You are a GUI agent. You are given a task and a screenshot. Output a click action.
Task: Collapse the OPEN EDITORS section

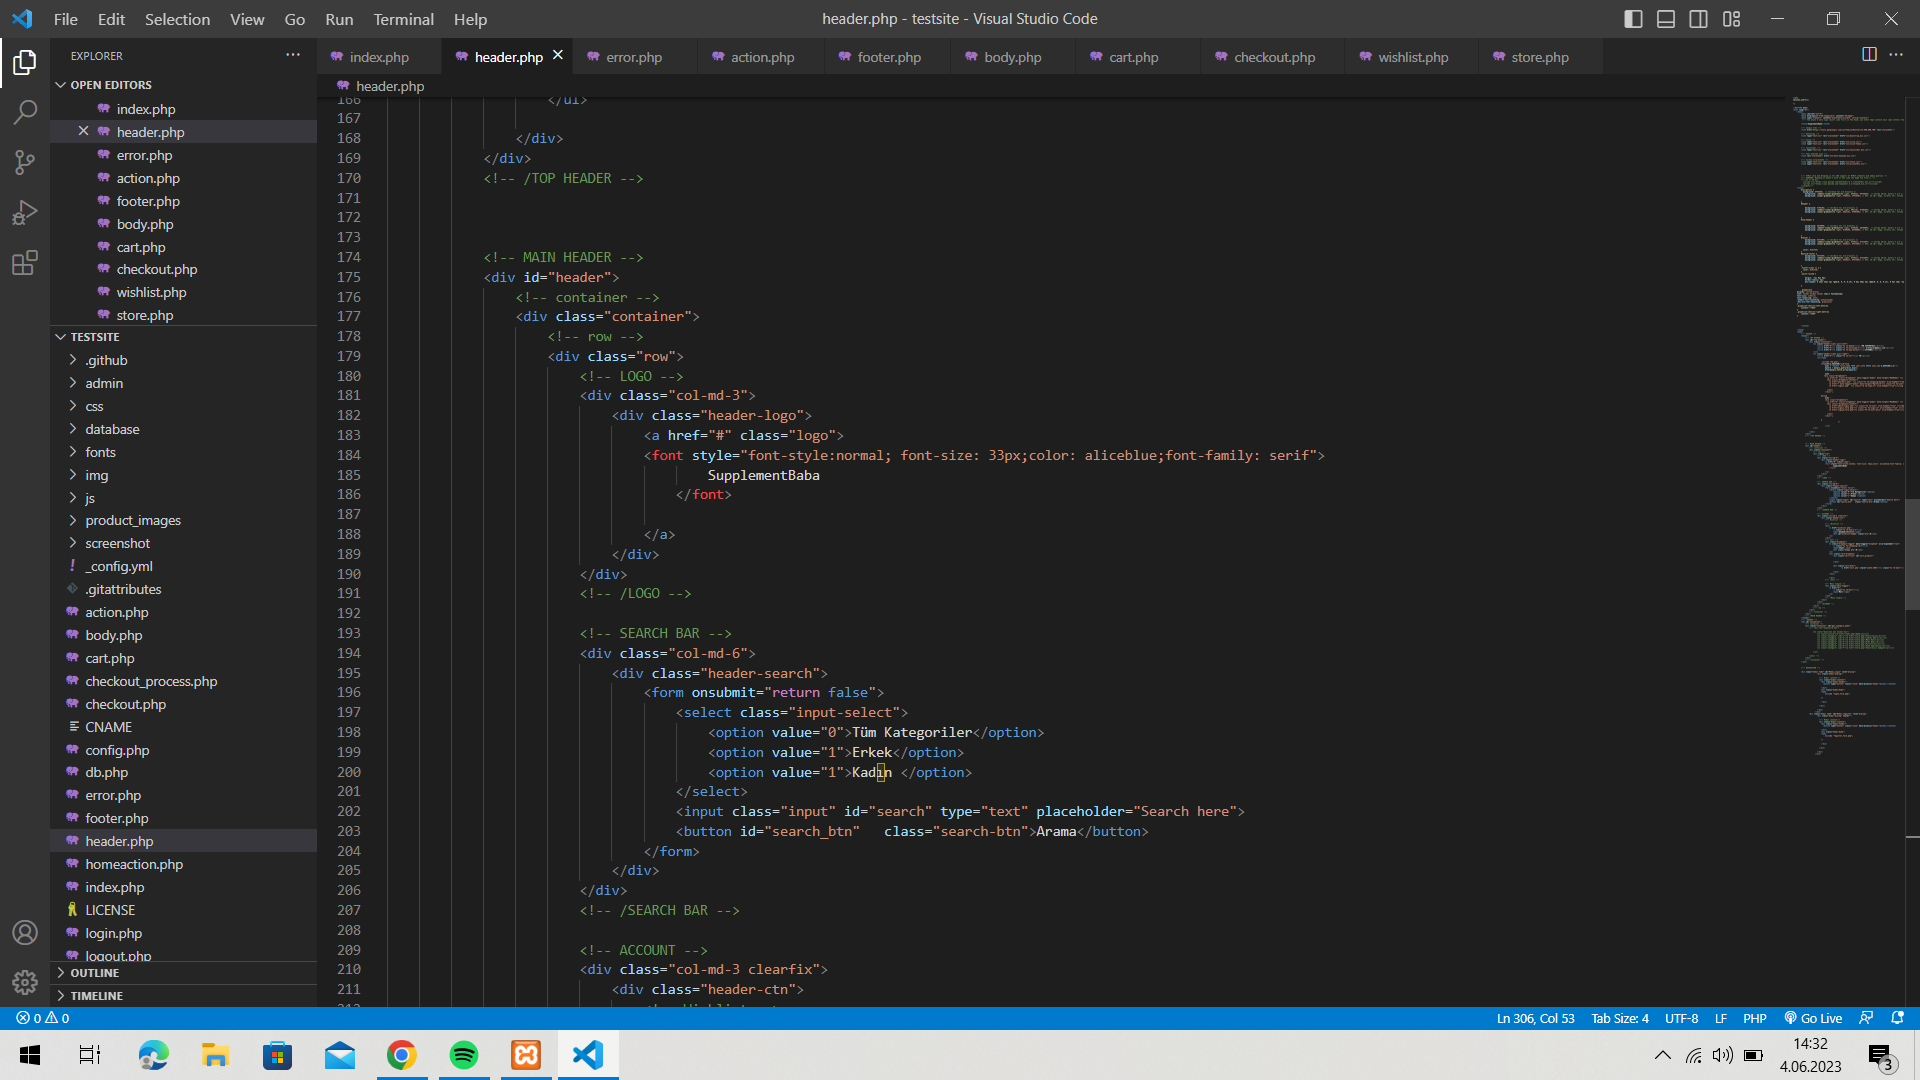(x=110, y=85)
